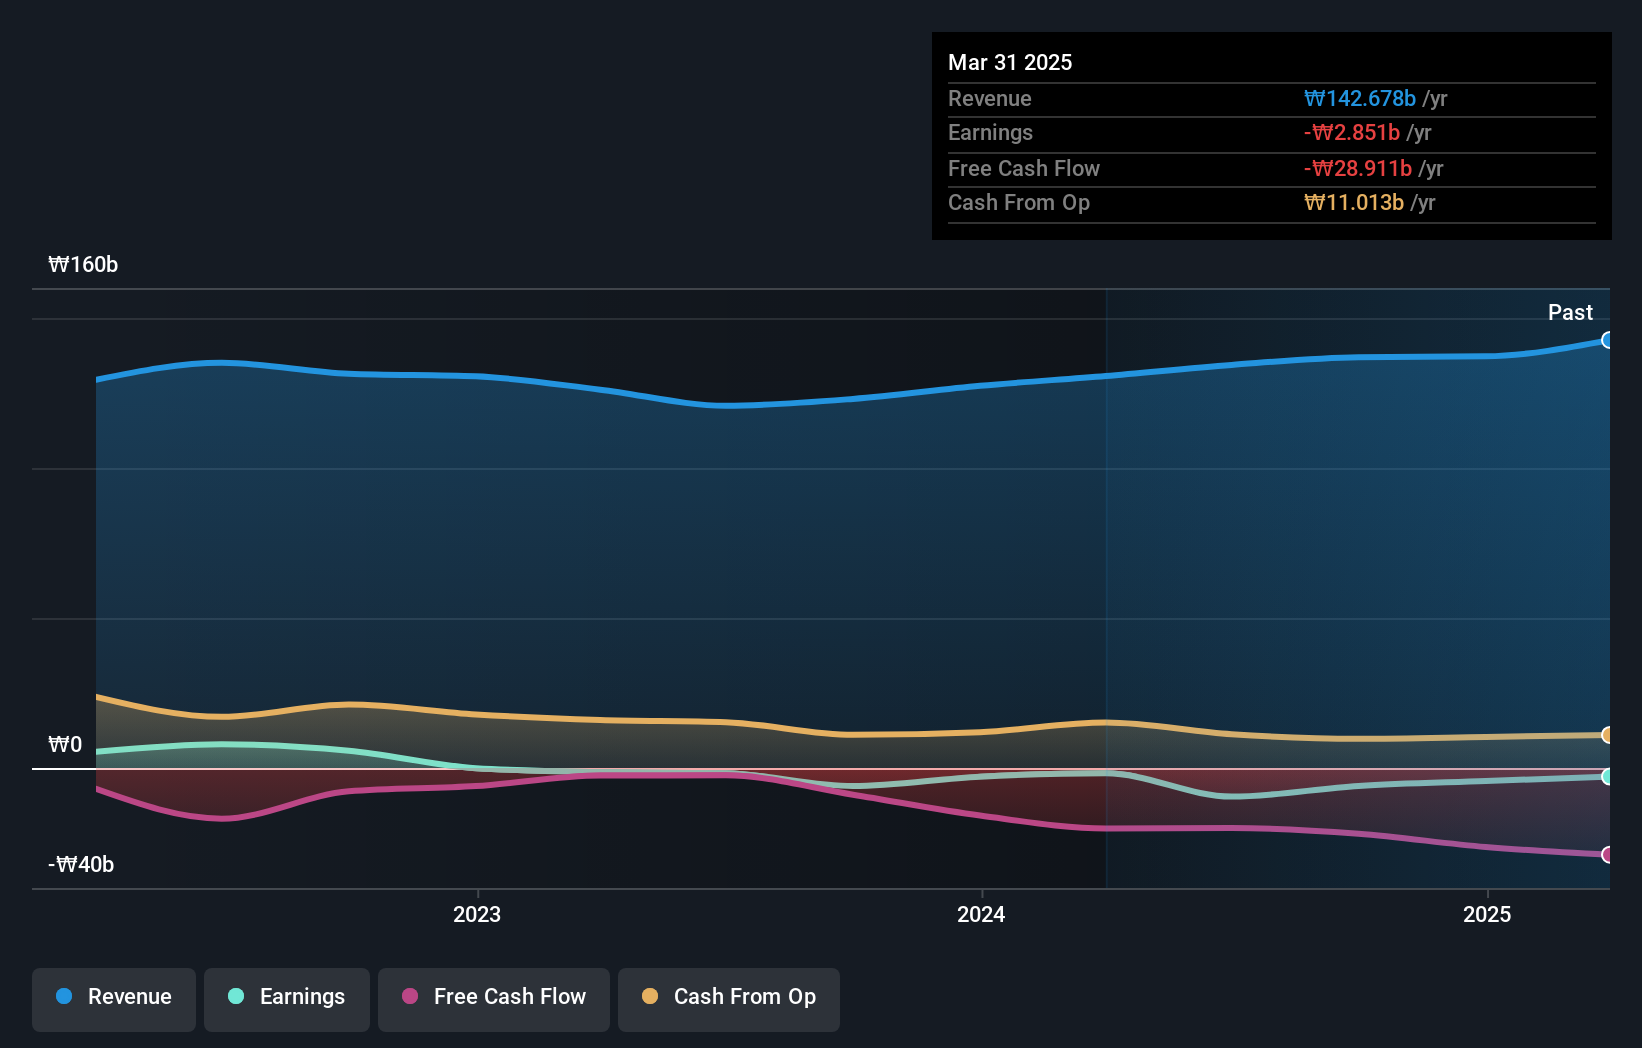Select the Free Cash Flow endpoint marker
The image size is (1642, 1048).
pyautogui.click(x=1607, y=854)
